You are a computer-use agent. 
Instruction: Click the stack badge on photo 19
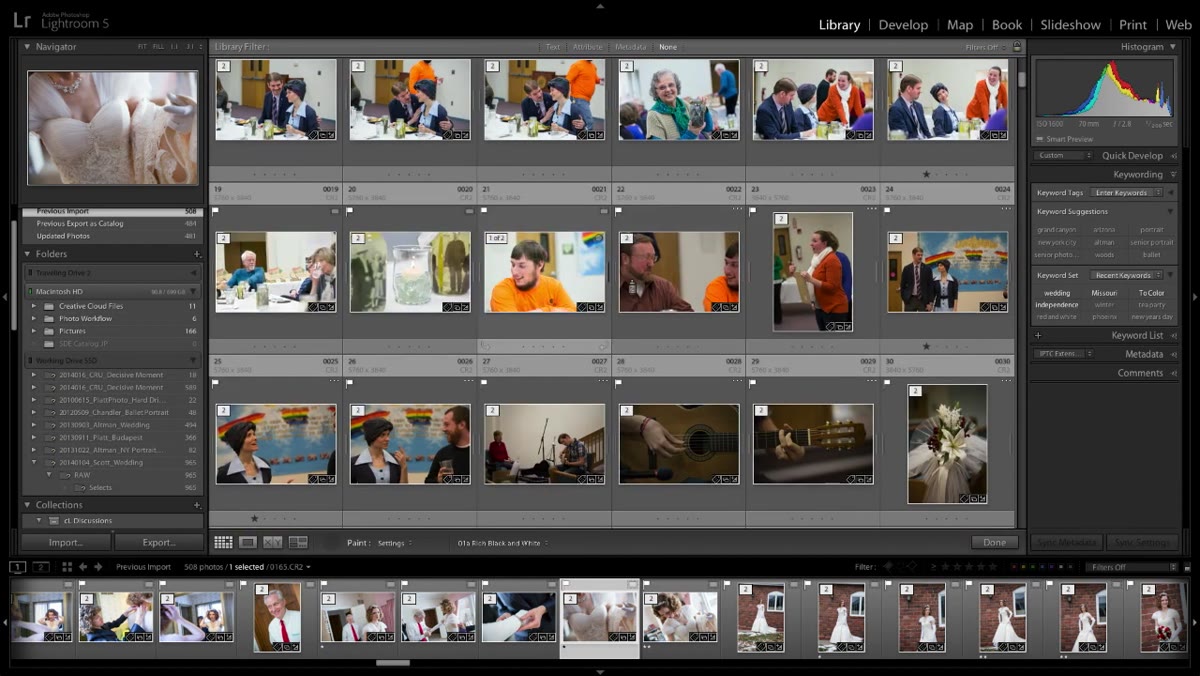[x=223, y=238]
